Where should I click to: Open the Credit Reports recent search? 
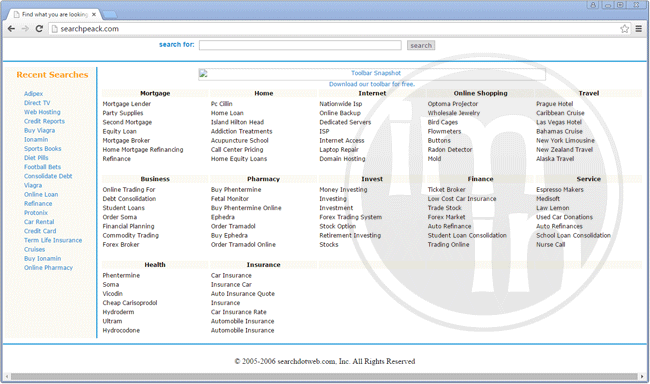44,121
